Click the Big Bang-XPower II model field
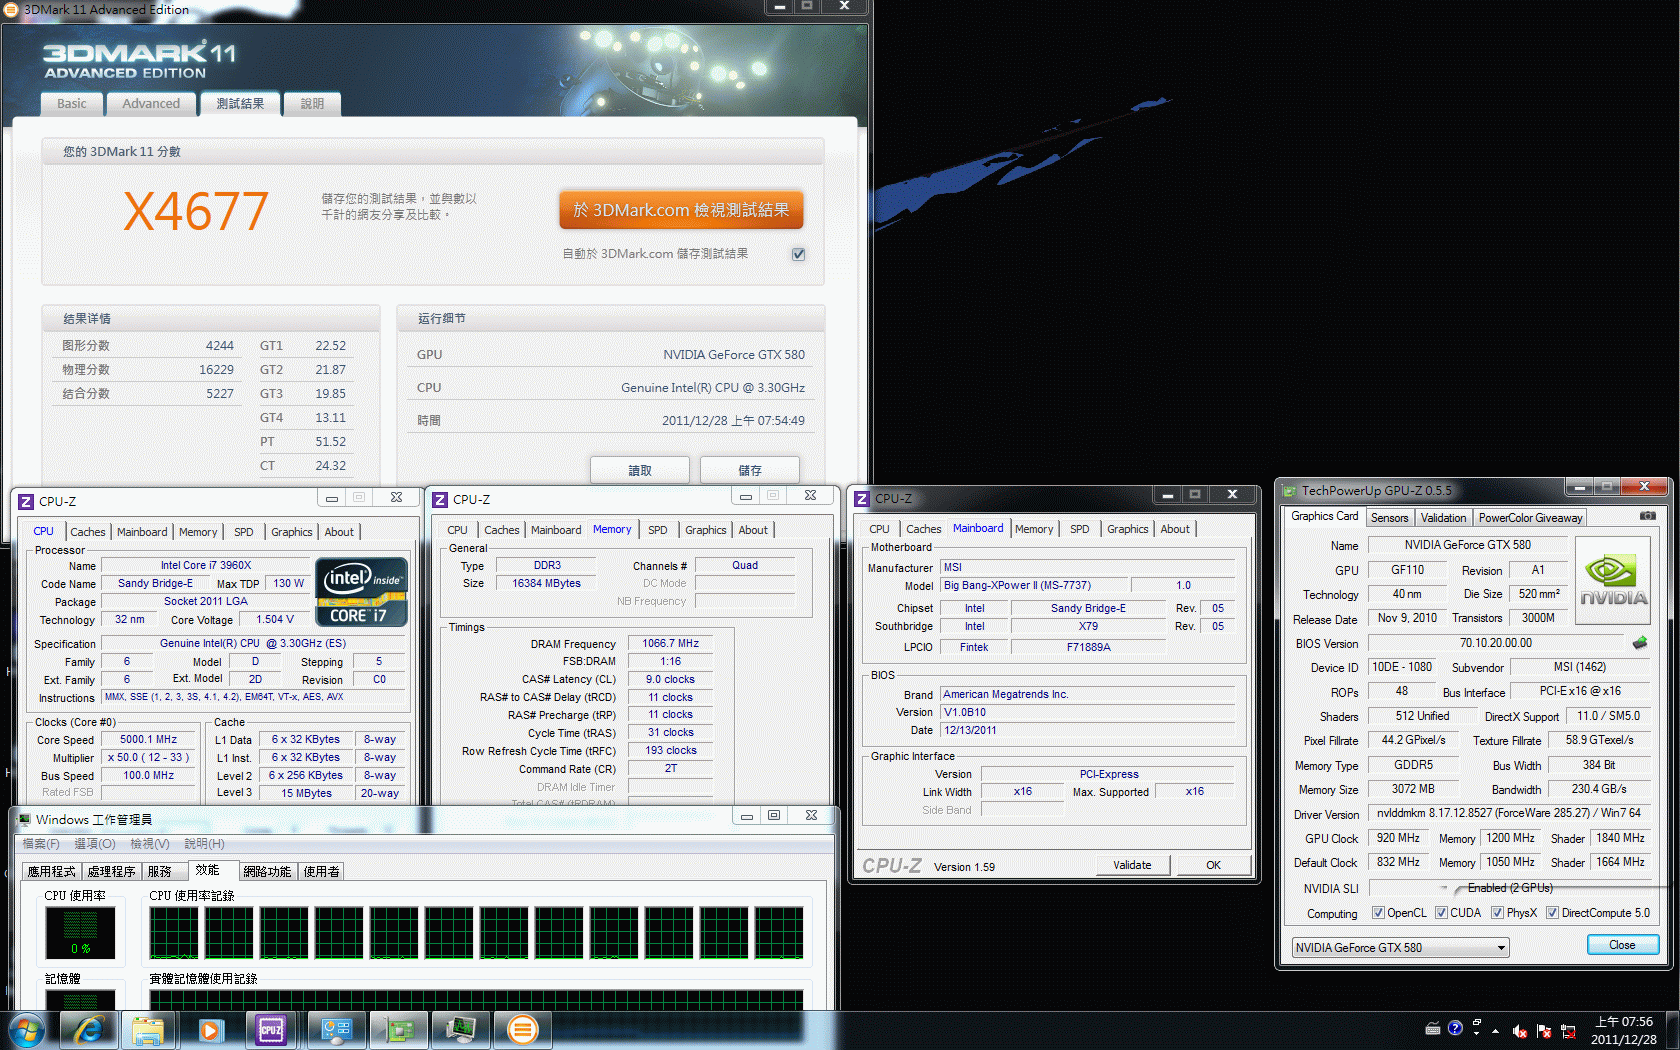 [1034, 586]
